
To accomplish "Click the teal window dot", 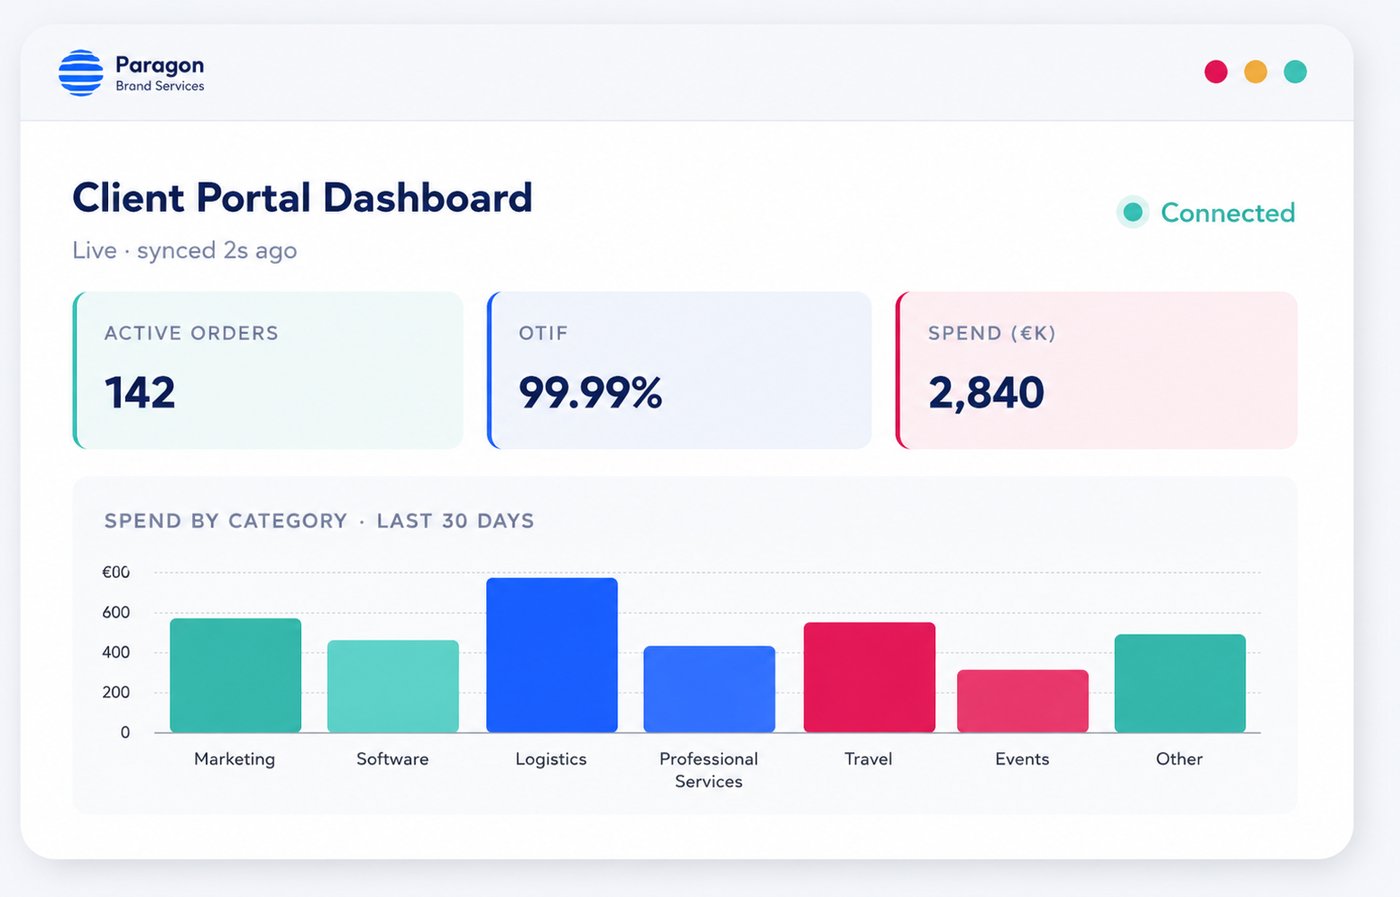I will [x=1295, y=72].
